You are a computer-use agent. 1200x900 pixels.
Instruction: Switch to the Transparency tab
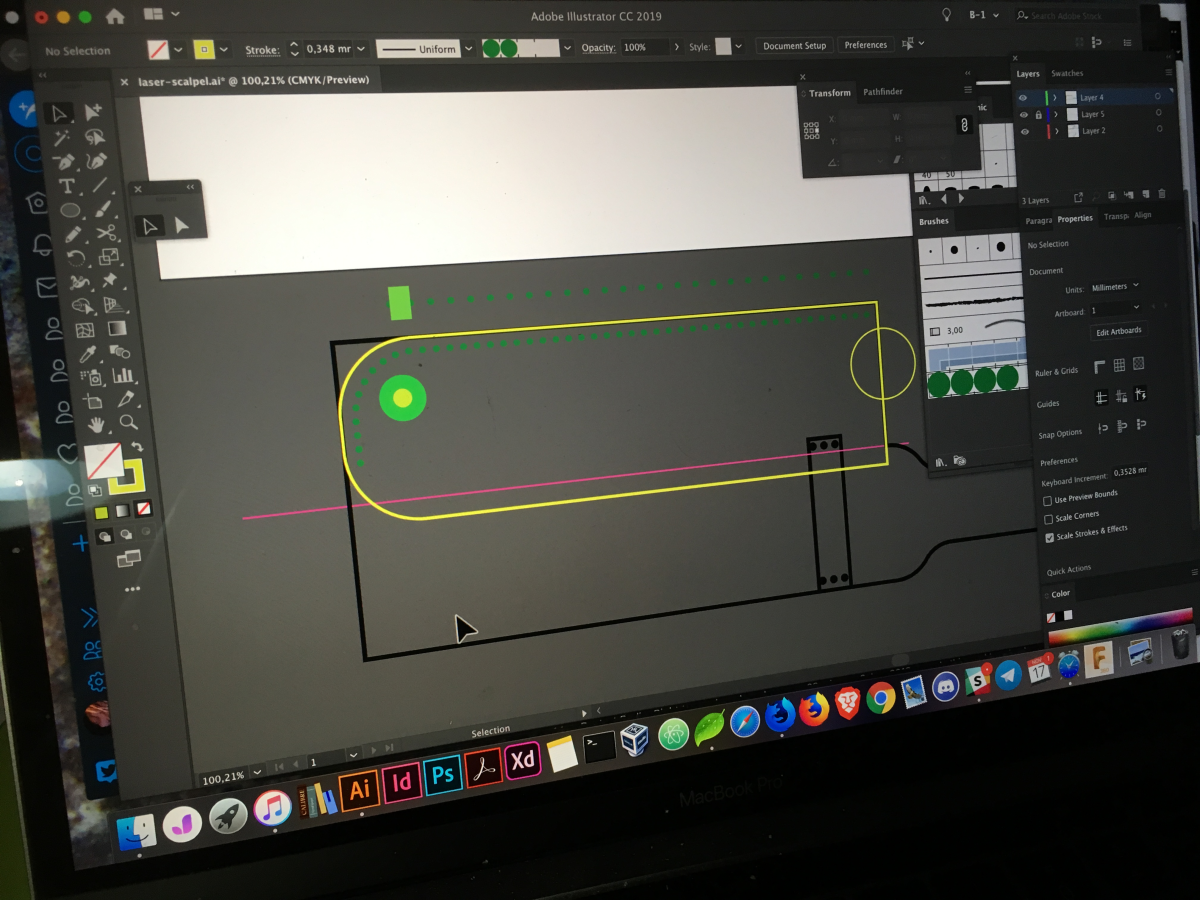coord(1116,216)
